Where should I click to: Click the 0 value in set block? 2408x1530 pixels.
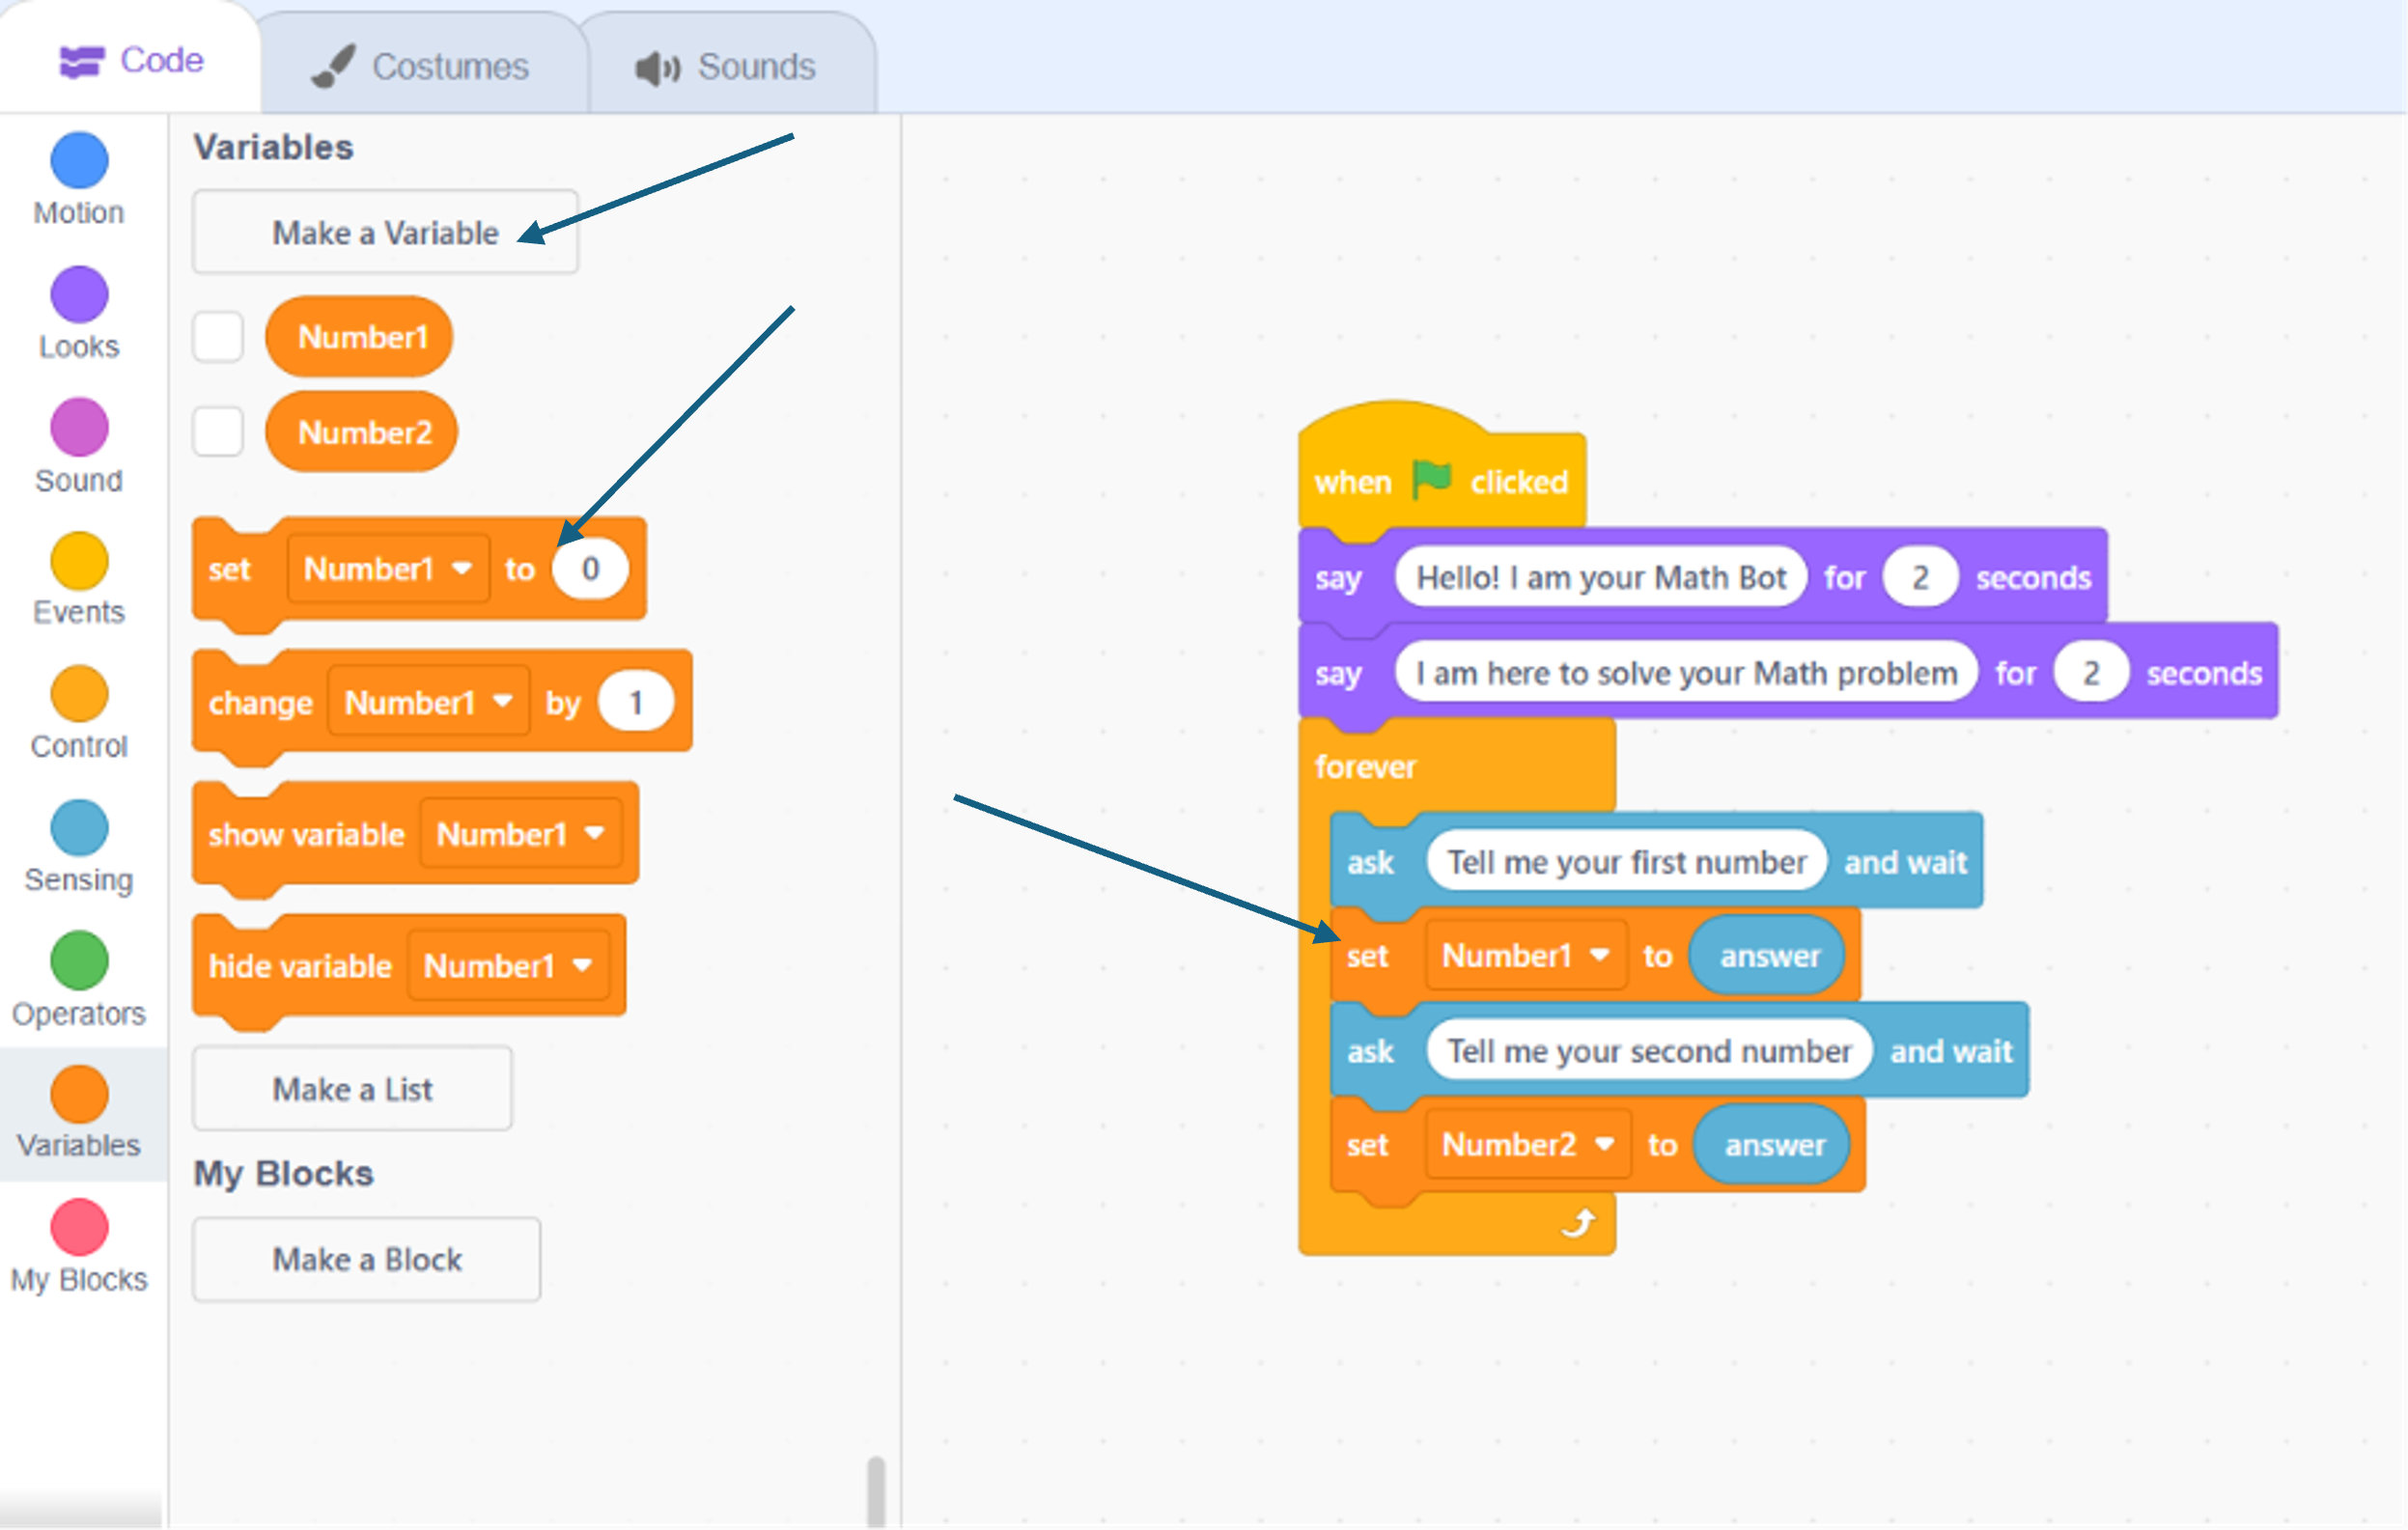point(590,568)
